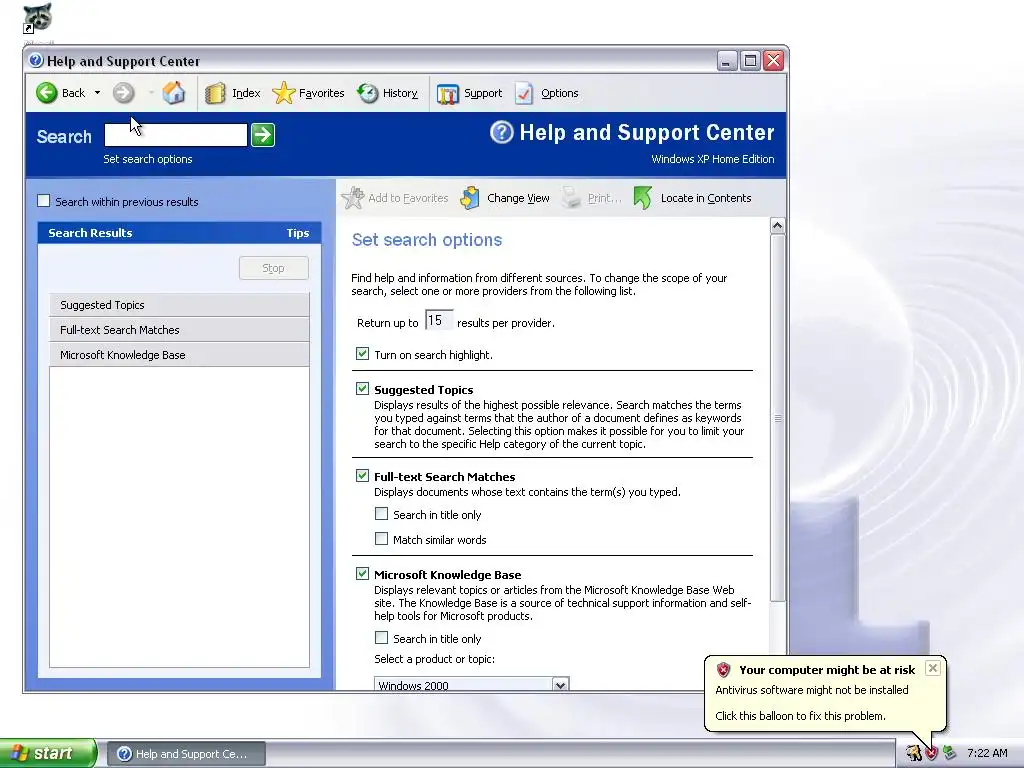Image resolution: width=1024 pixels, height=768 pixels.
Task: Click the Back label in toolbar
Action: (x=73, y=93)
